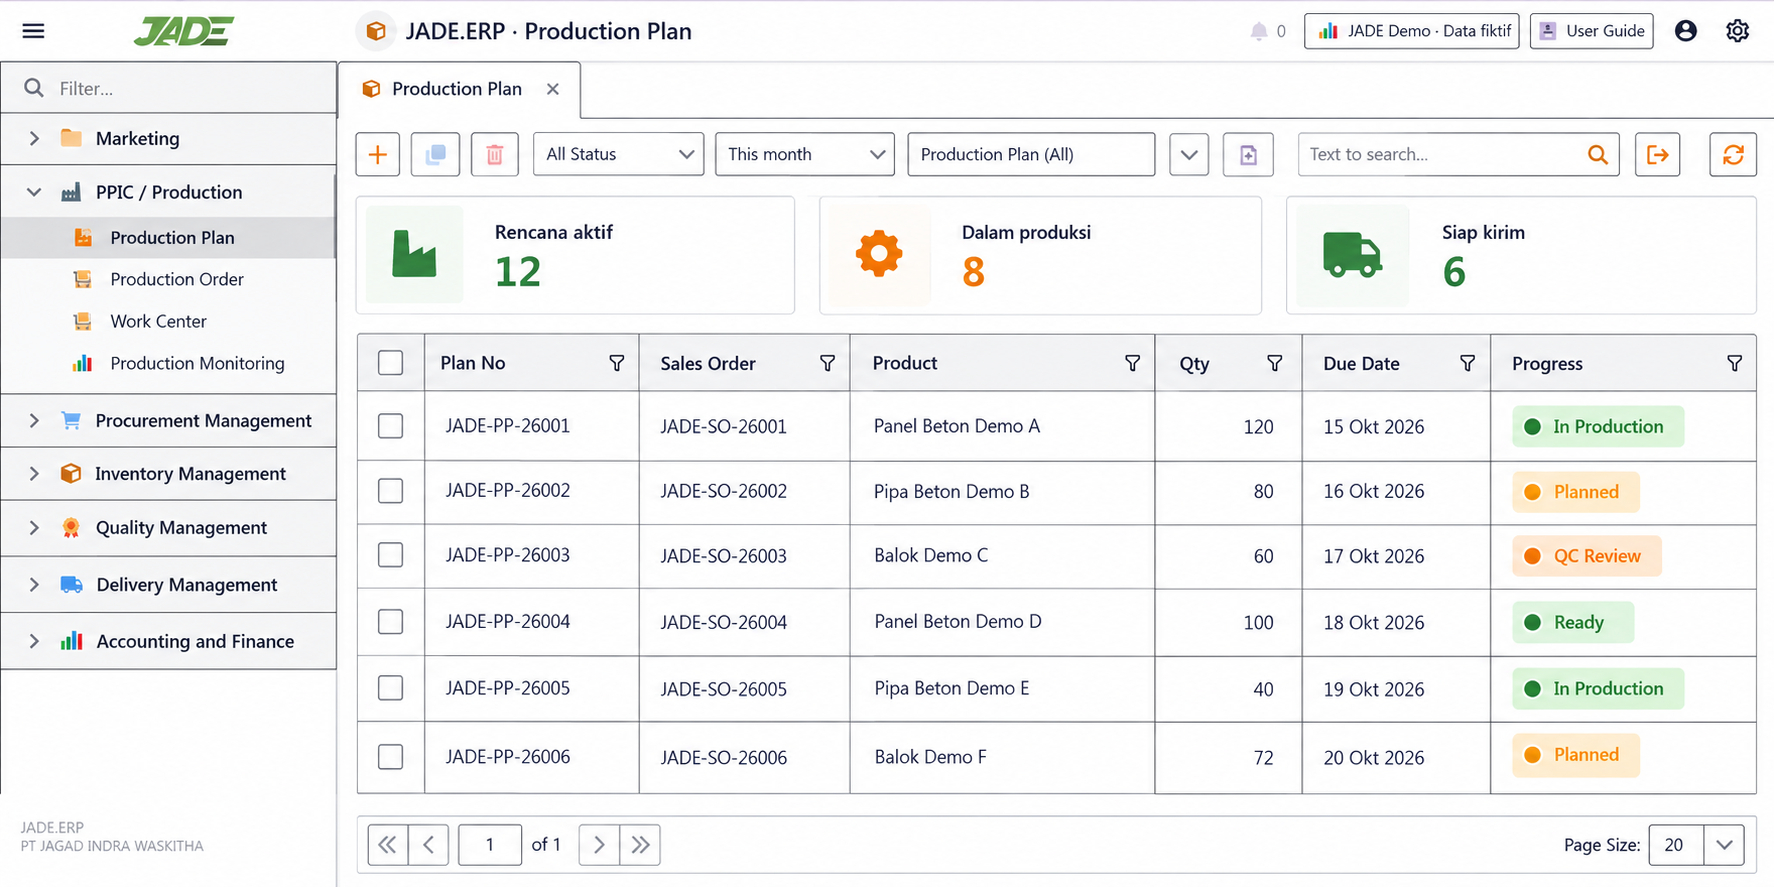Image resolution: width=1774 pixels, height=887 pixels.
Task: Click the delete trash icon
Action: tap(495, 155)
